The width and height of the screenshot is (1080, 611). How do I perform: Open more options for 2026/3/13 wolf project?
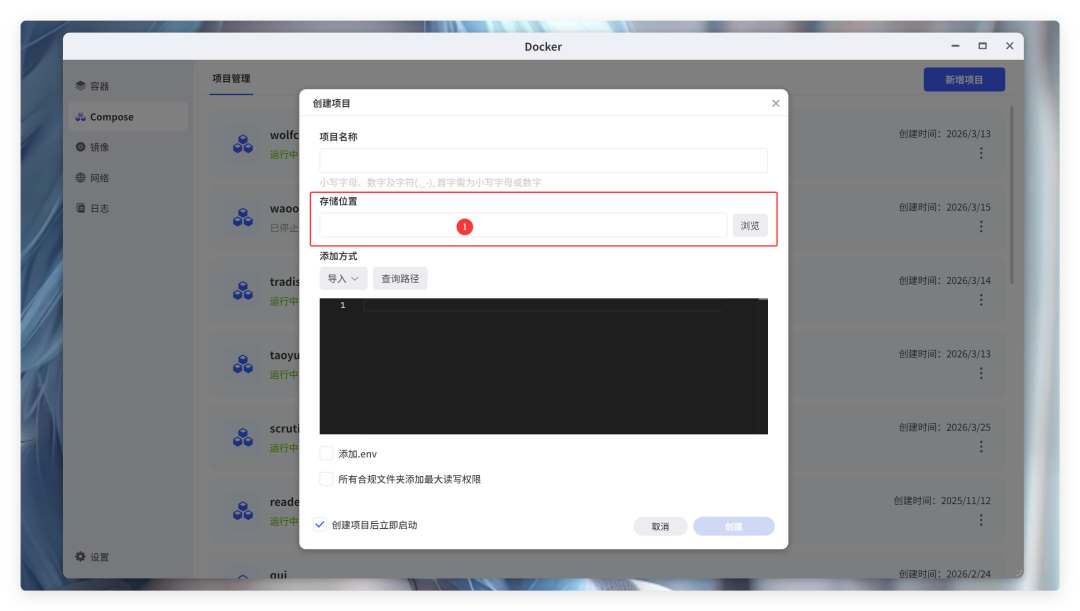click(x=982, y=153)
